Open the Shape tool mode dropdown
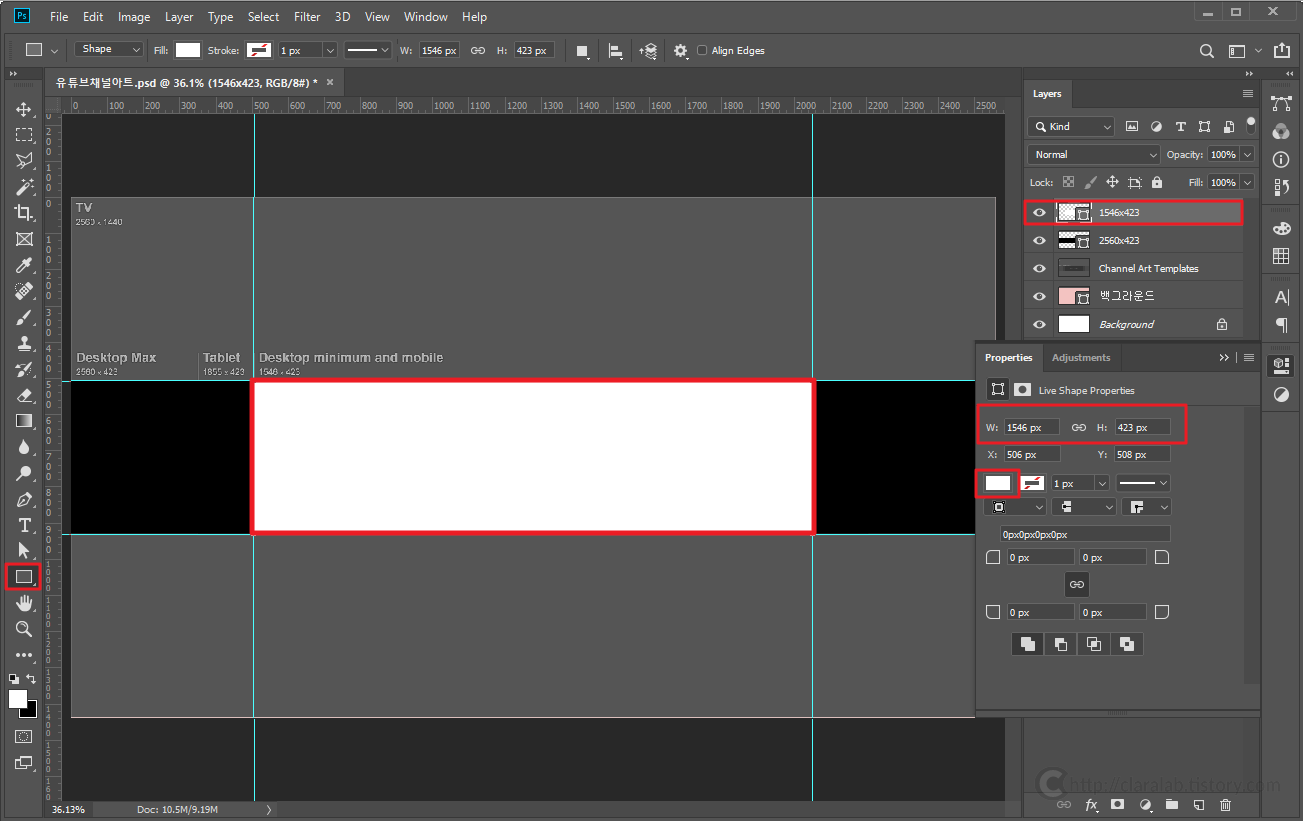The image size is (1303, 821). tap(109, 49)
